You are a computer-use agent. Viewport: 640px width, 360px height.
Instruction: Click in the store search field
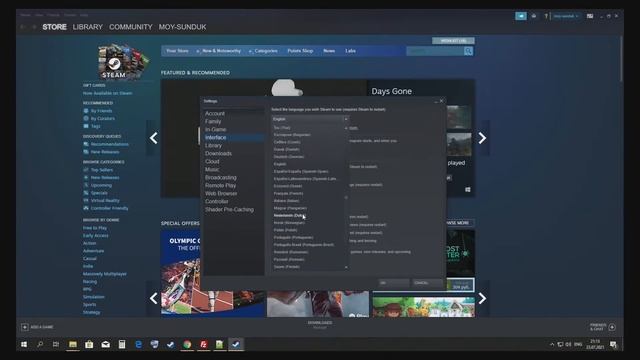(x=435, y=51)
